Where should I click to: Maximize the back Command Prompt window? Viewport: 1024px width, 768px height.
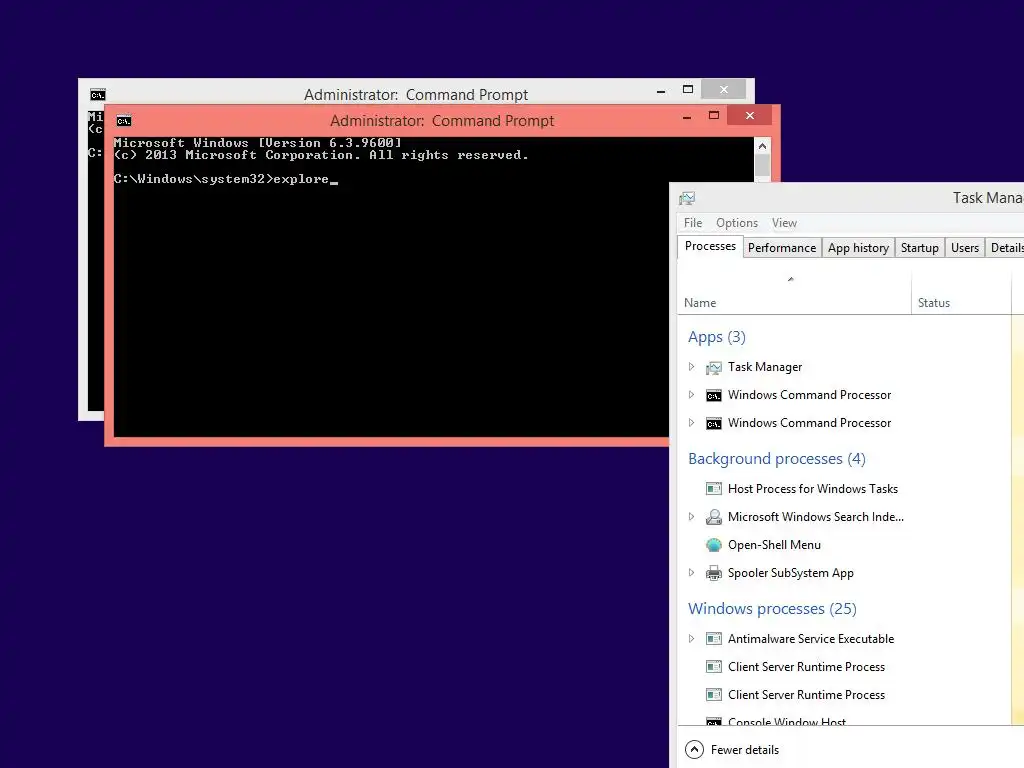point(688,89)
